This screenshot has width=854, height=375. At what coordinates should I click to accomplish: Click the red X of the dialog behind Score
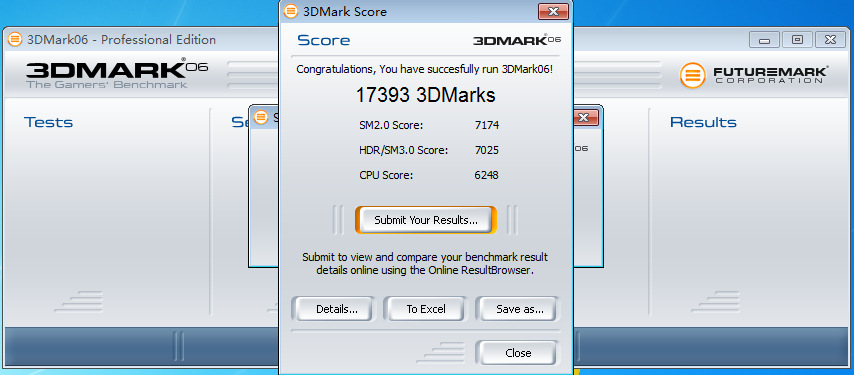585,117
